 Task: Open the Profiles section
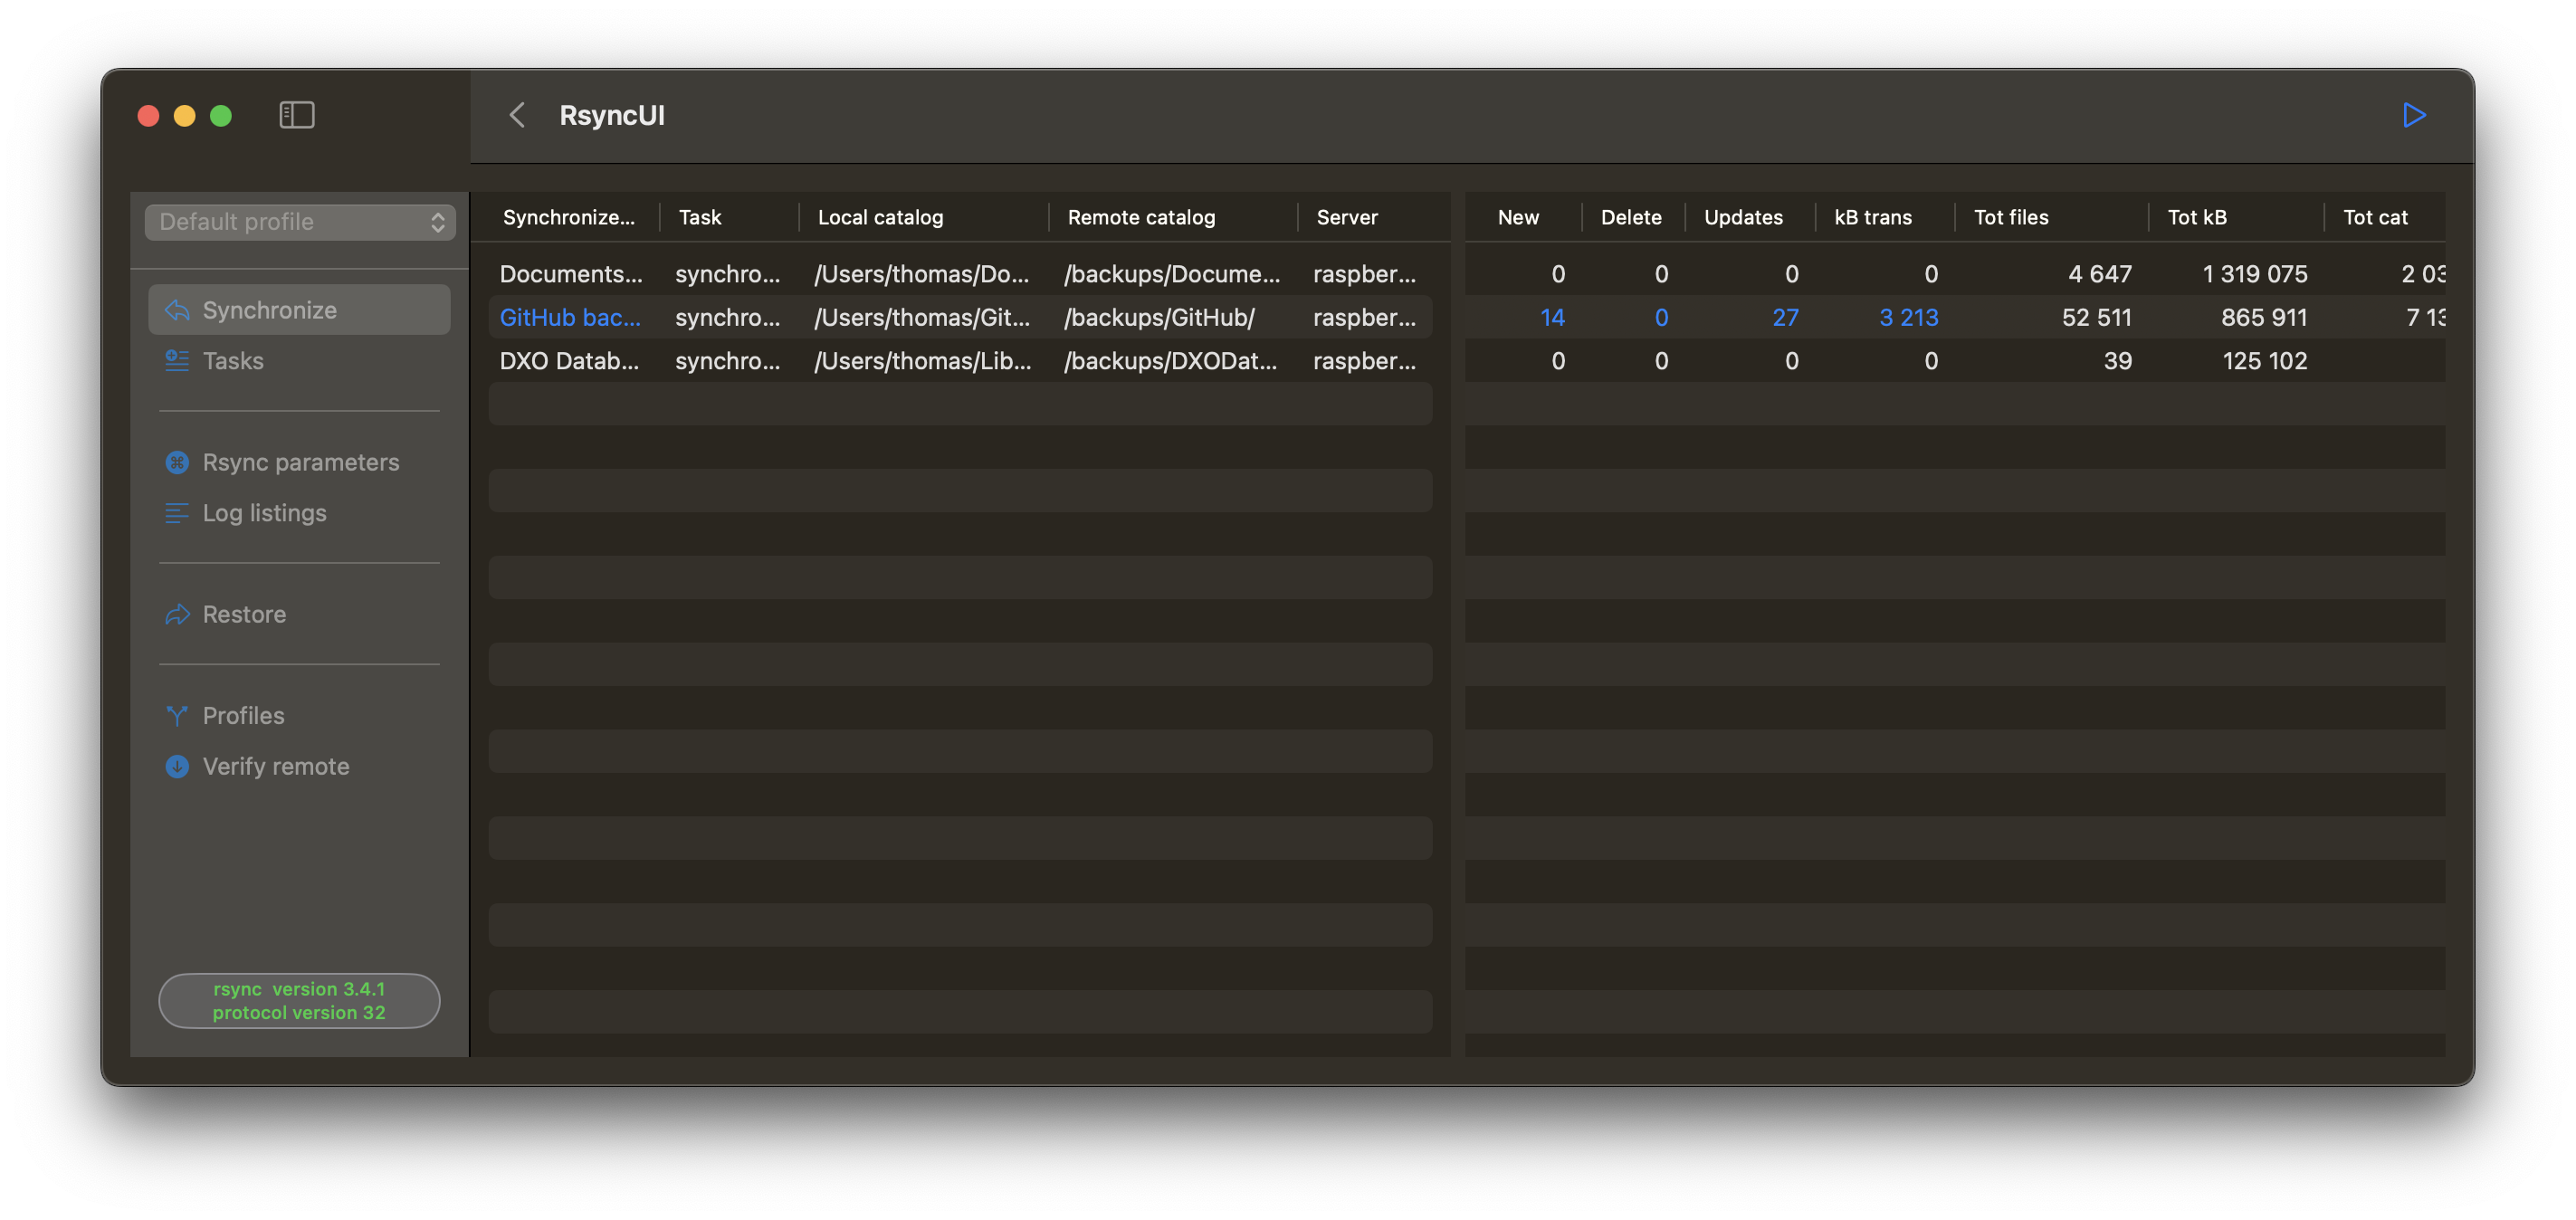299,715
